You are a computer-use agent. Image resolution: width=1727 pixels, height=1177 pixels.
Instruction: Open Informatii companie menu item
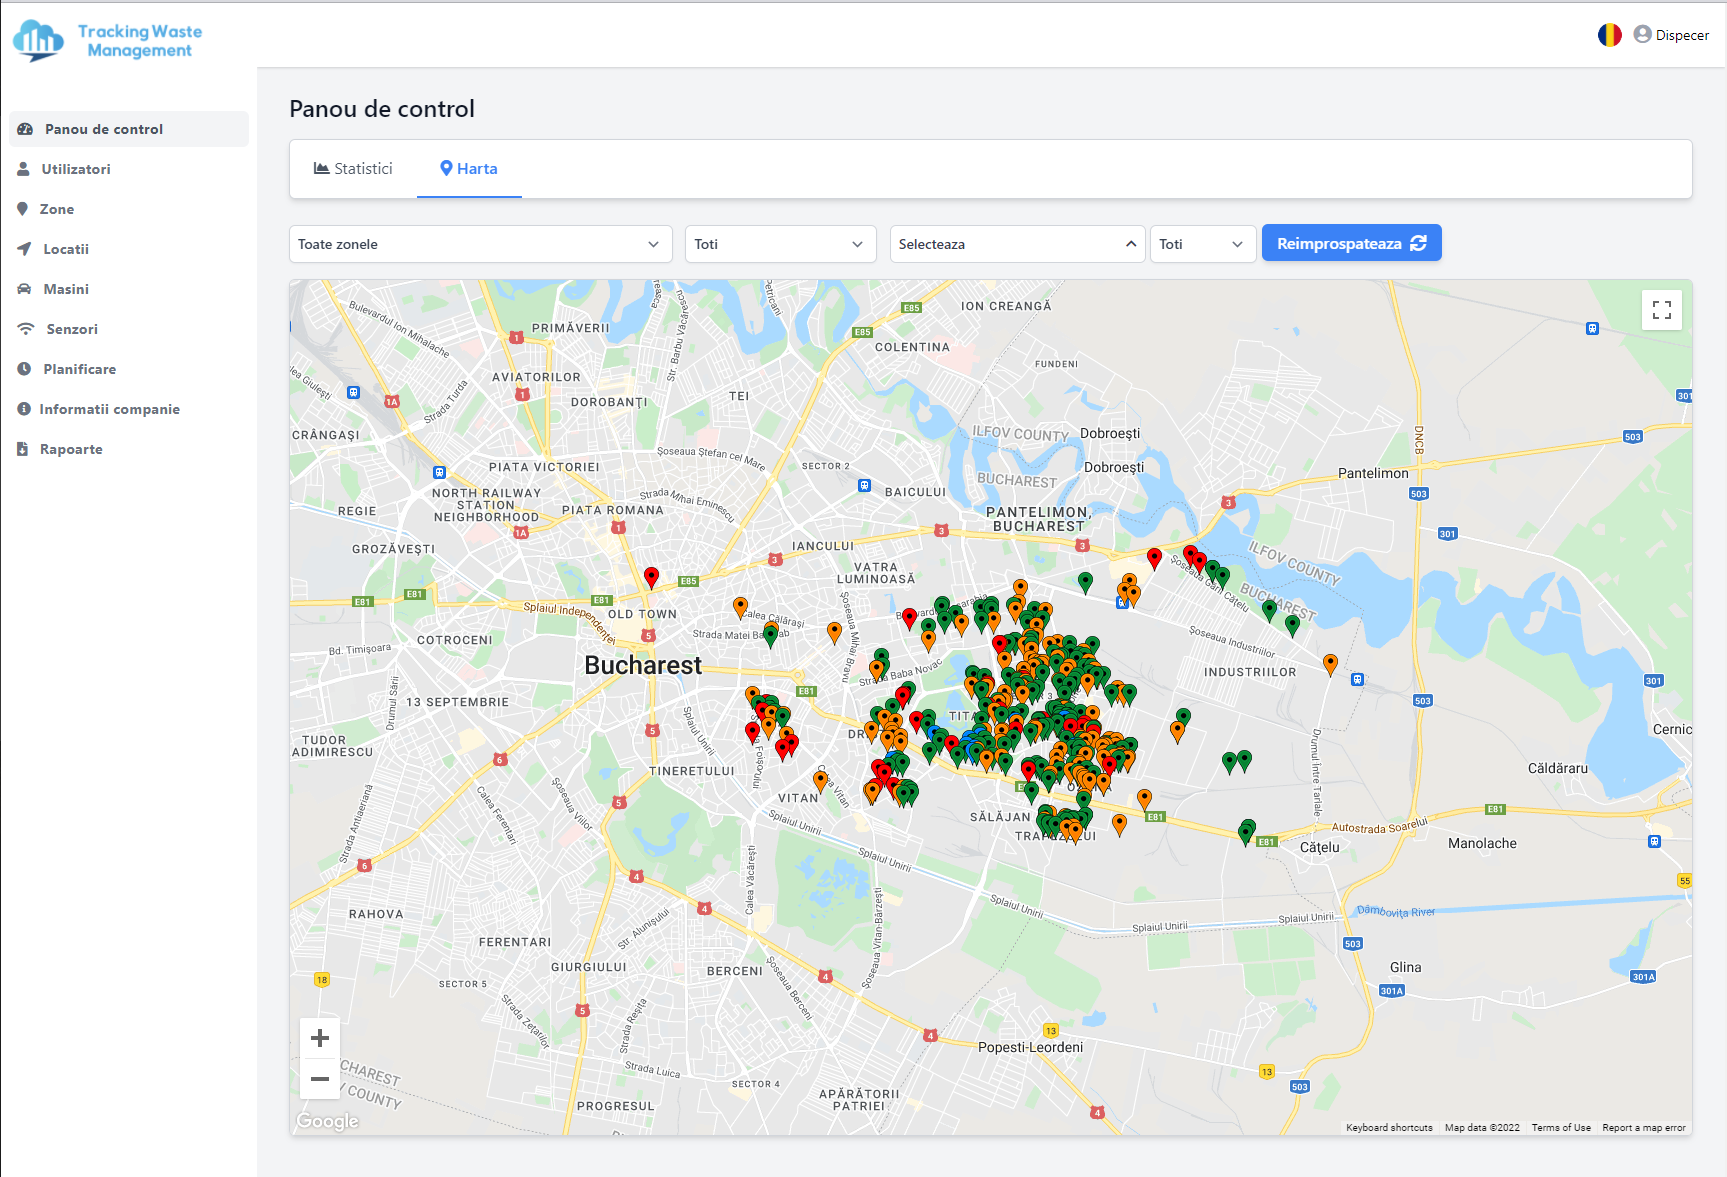[x=129, y=409]
